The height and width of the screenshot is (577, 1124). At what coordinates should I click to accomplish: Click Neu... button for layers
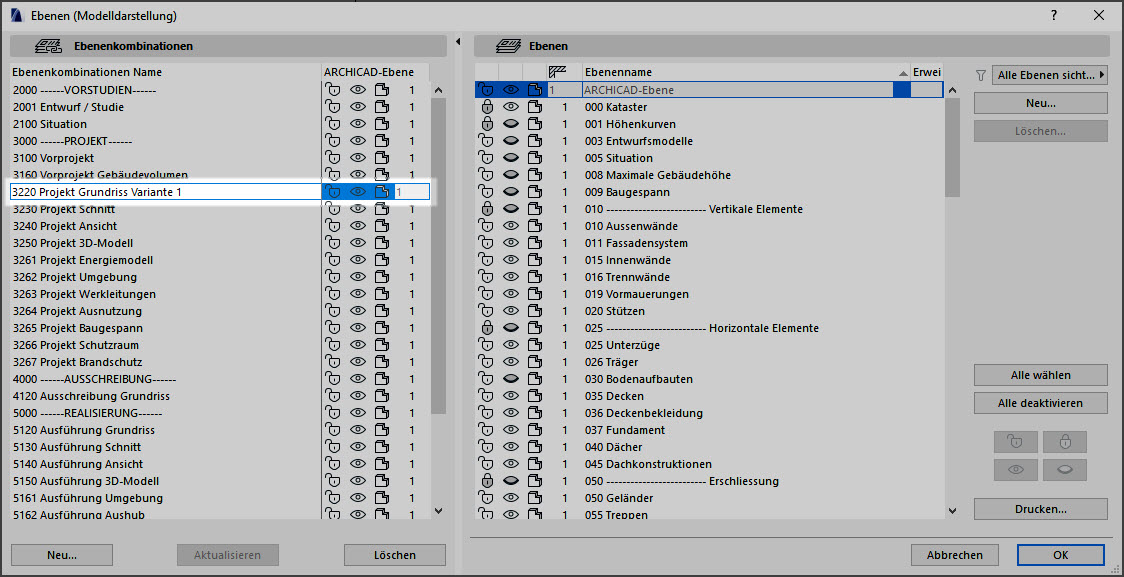(x=1041, y=103)
